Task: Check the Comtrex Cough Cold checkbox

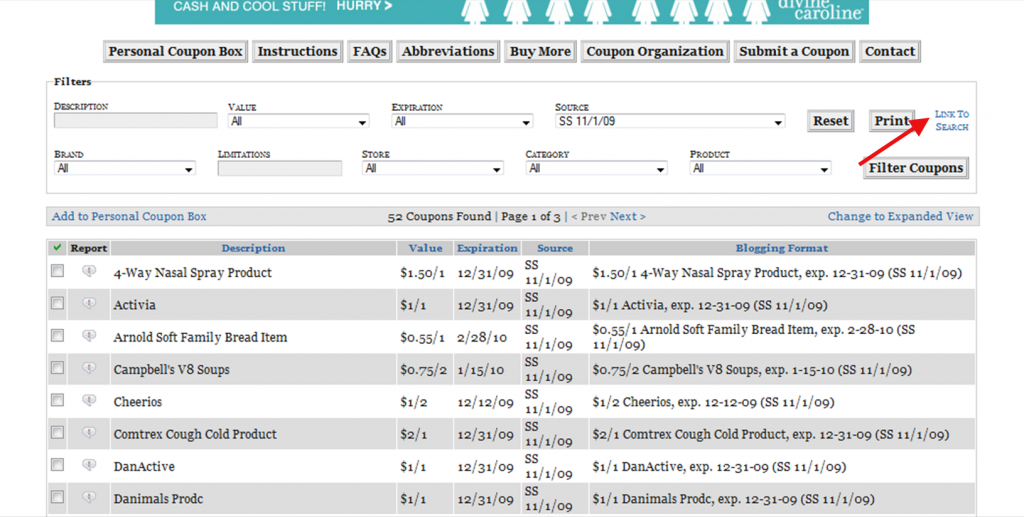Action: pyautogui.click(x=57, y=433)
